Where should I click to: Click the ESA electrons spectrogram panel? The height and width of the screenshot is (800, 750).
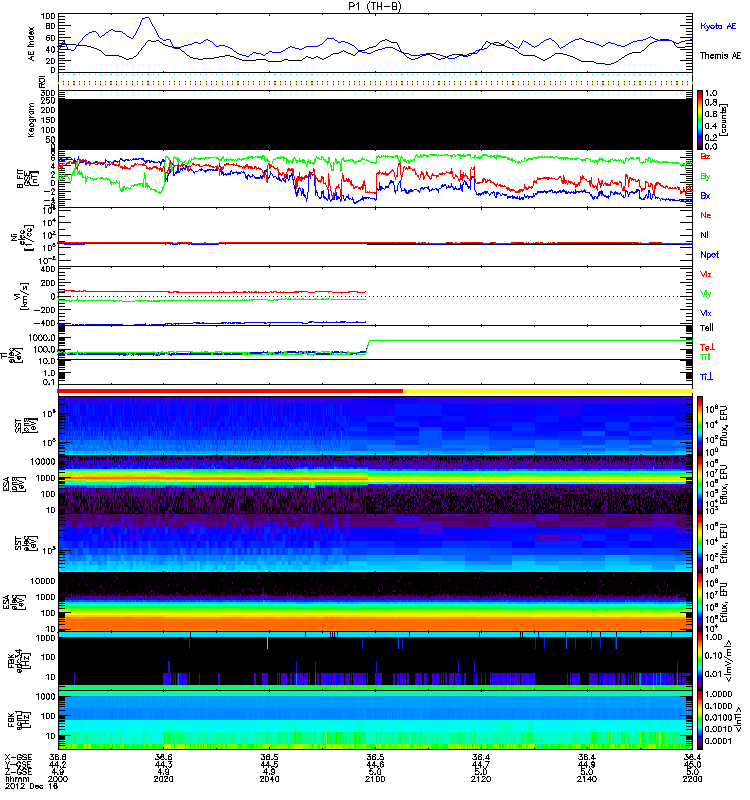(375, 603)
